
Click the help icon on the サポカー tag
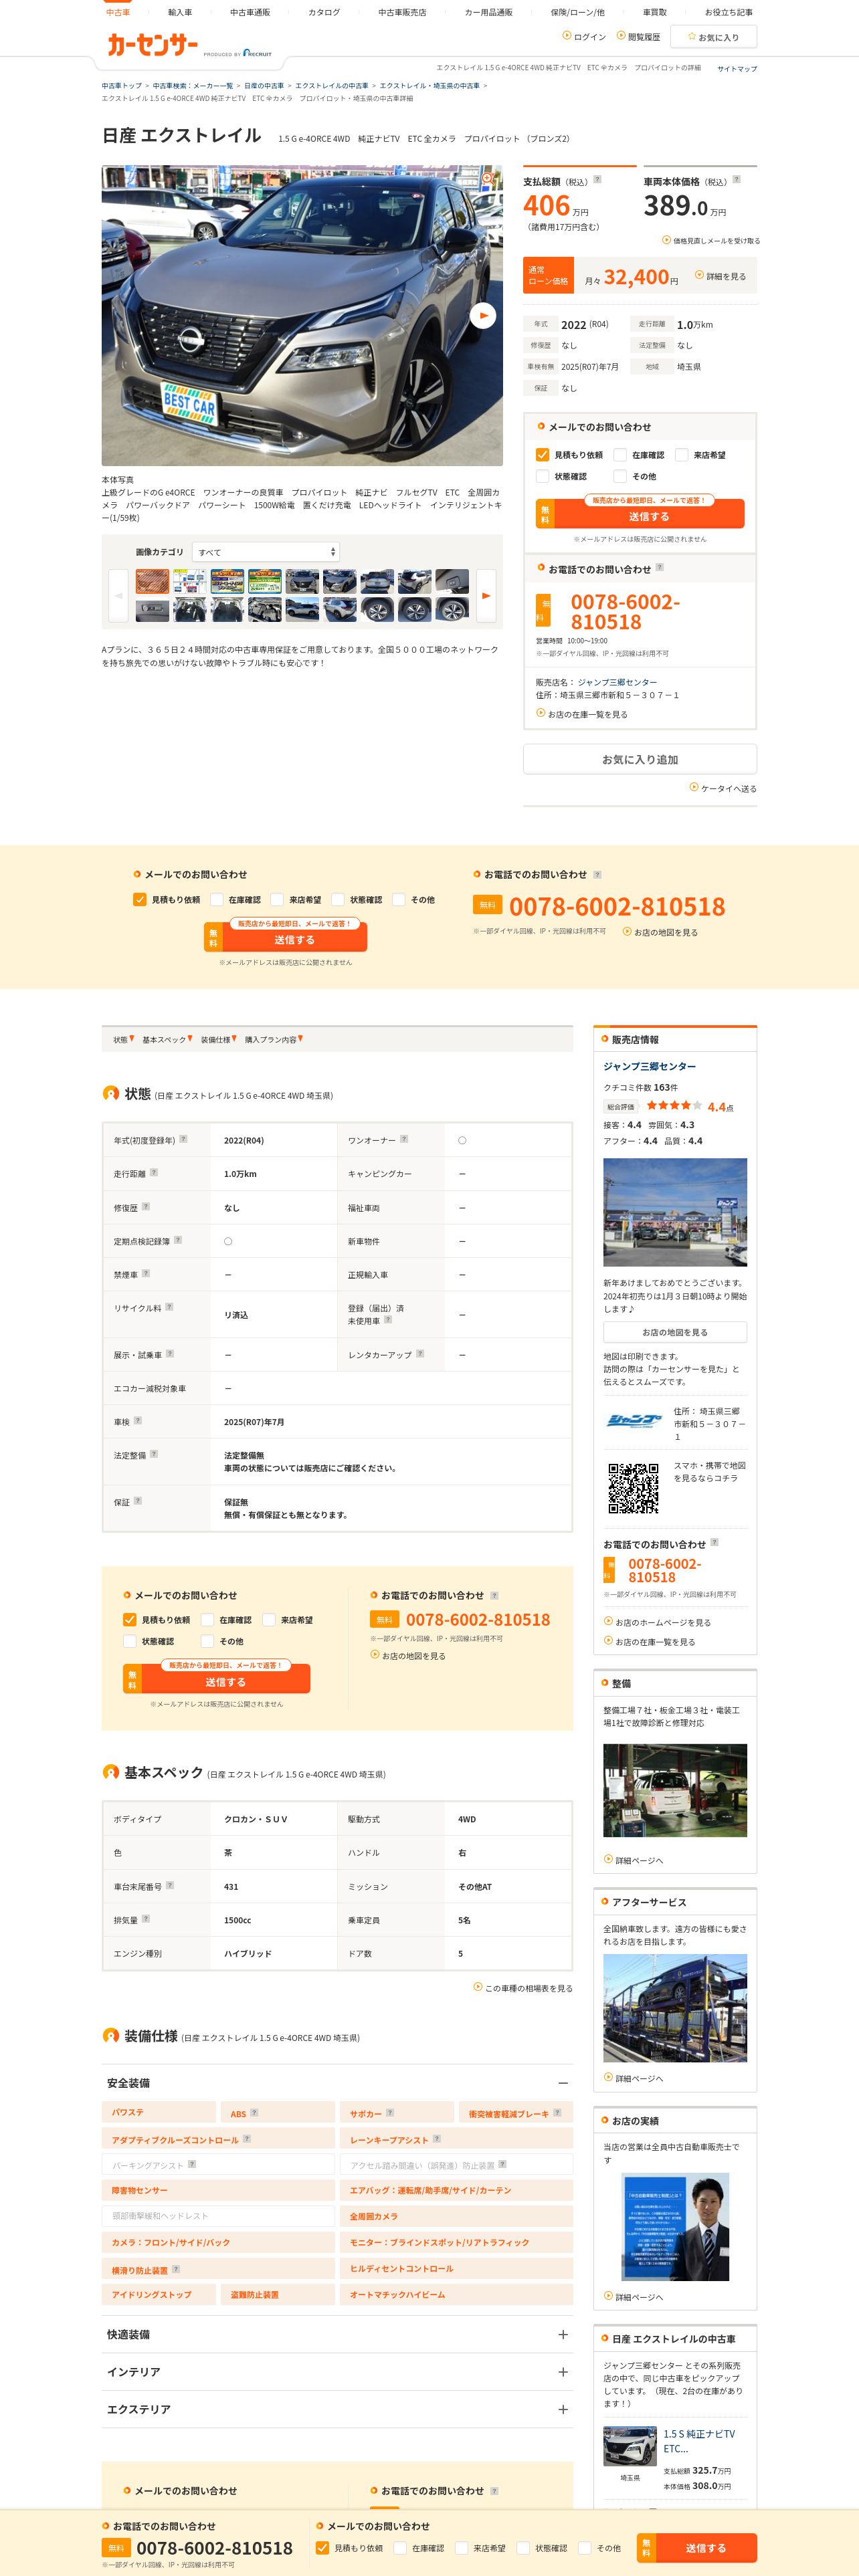390,2113
